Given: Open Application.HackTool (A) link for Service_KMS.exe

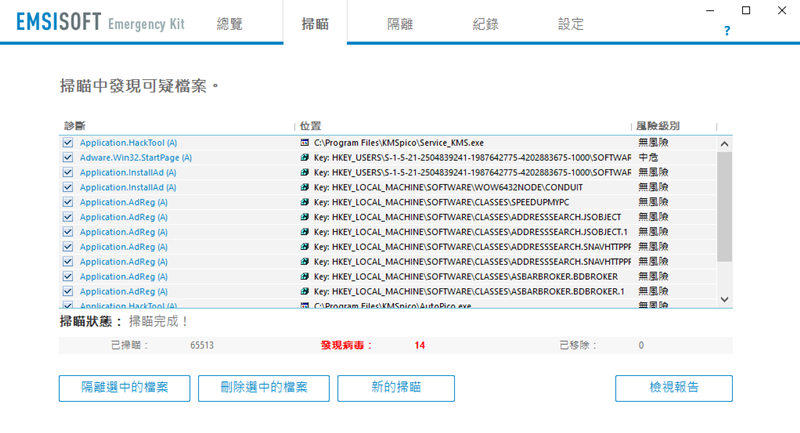Looking at the screenshot, I should (128, 143).
